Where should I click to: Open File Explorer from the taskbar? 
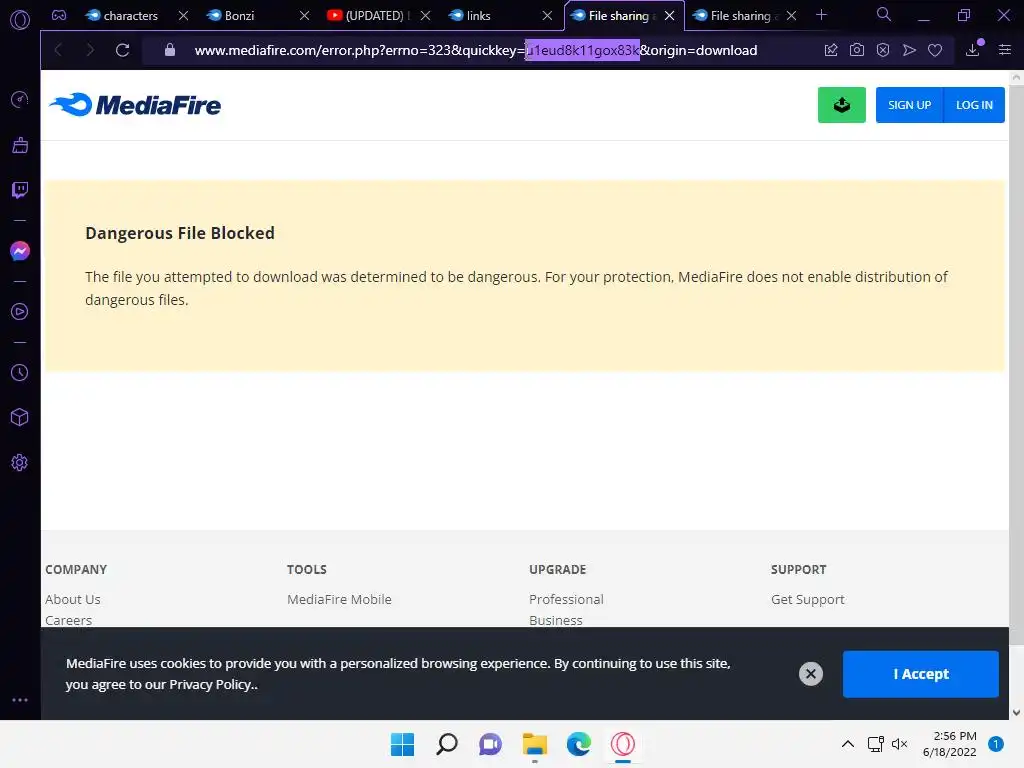535,744
